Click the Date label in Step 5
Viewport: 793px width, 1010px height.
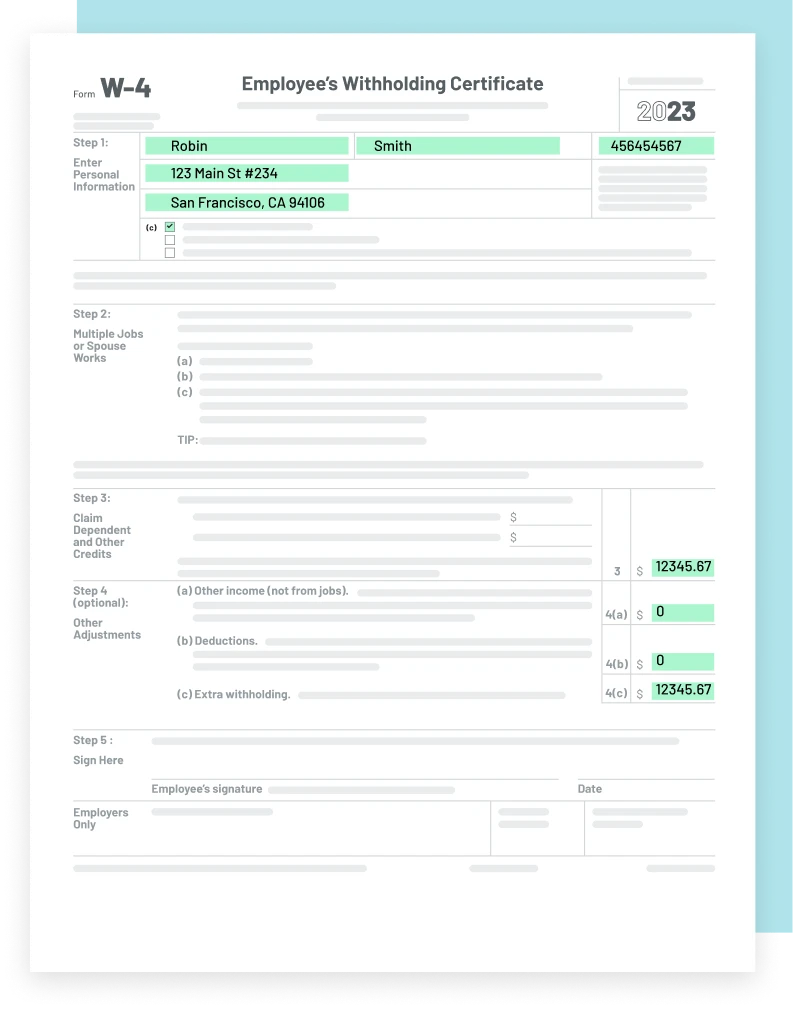pyautogui.click(x=589, y=789)
